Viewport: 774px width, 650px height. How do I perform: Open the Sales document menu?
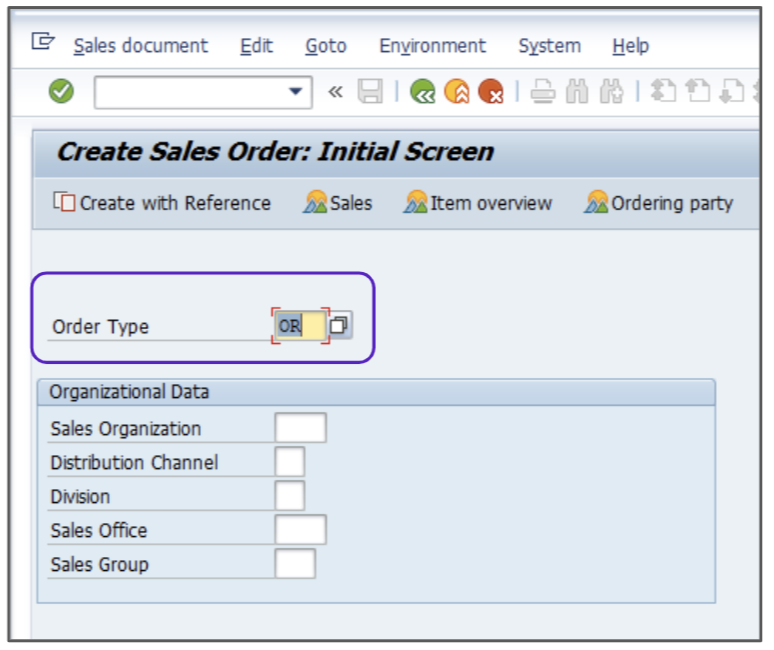(140, 46)
